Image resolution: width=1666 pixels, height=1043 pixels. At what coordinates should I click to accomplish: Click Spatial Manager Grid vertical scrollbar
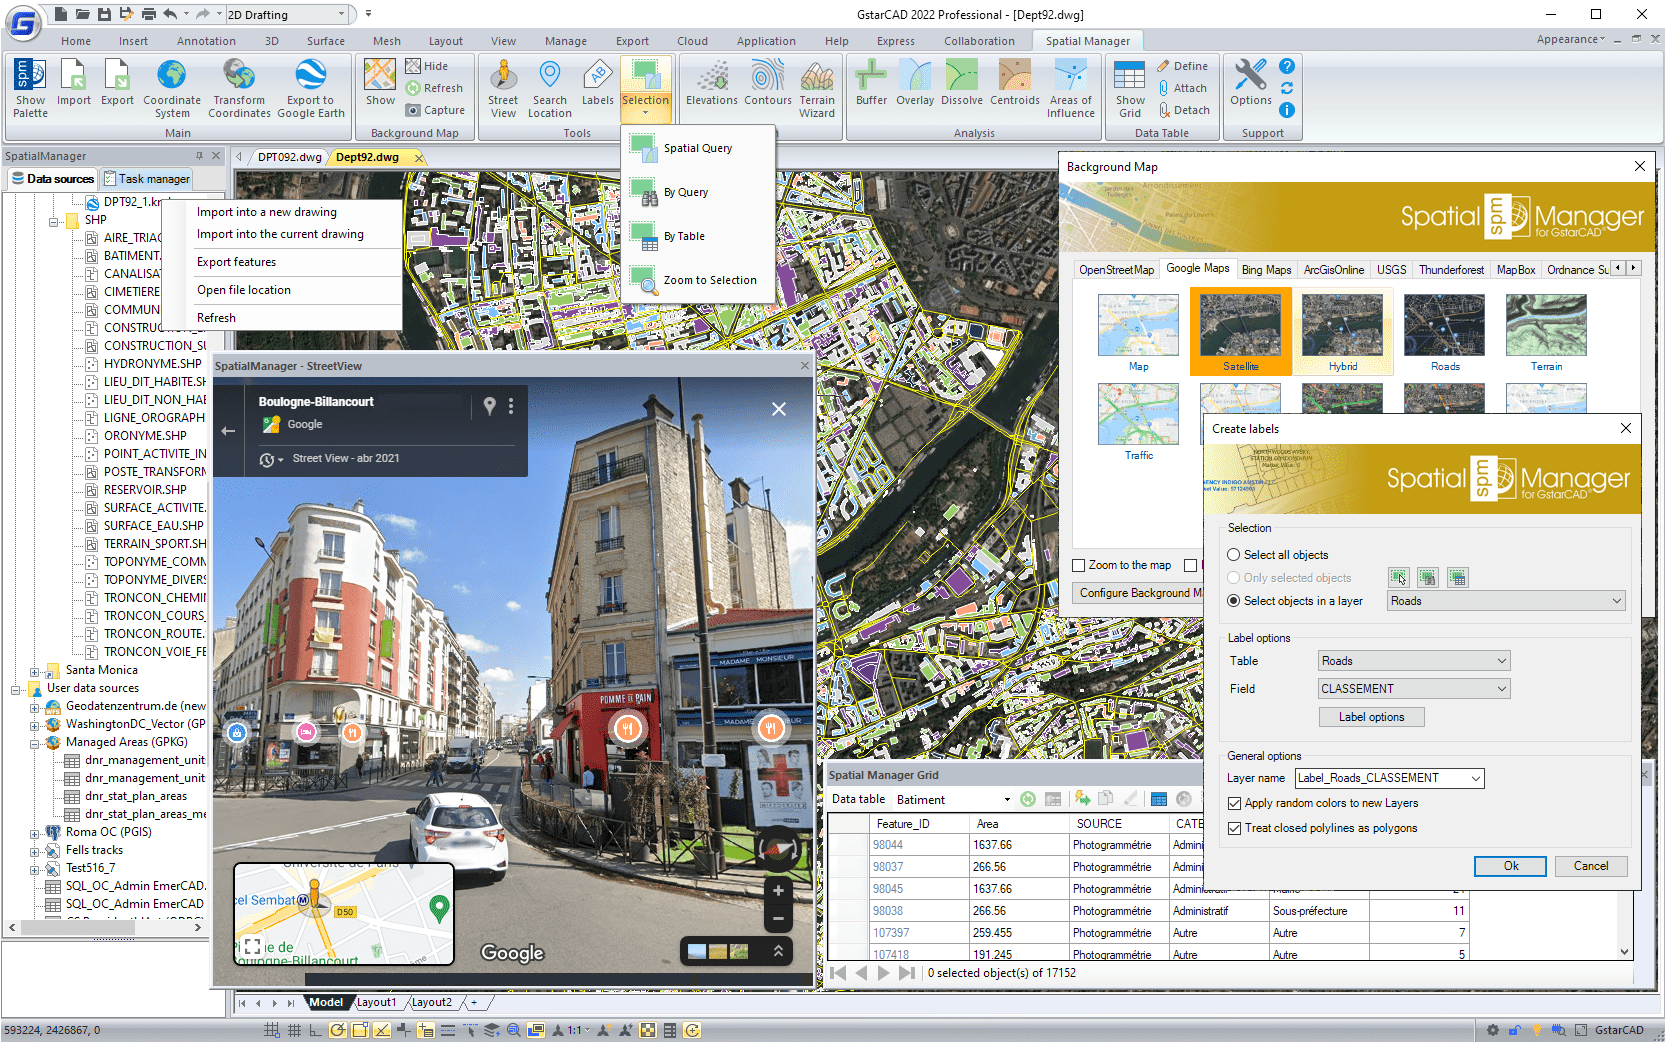1625,886
